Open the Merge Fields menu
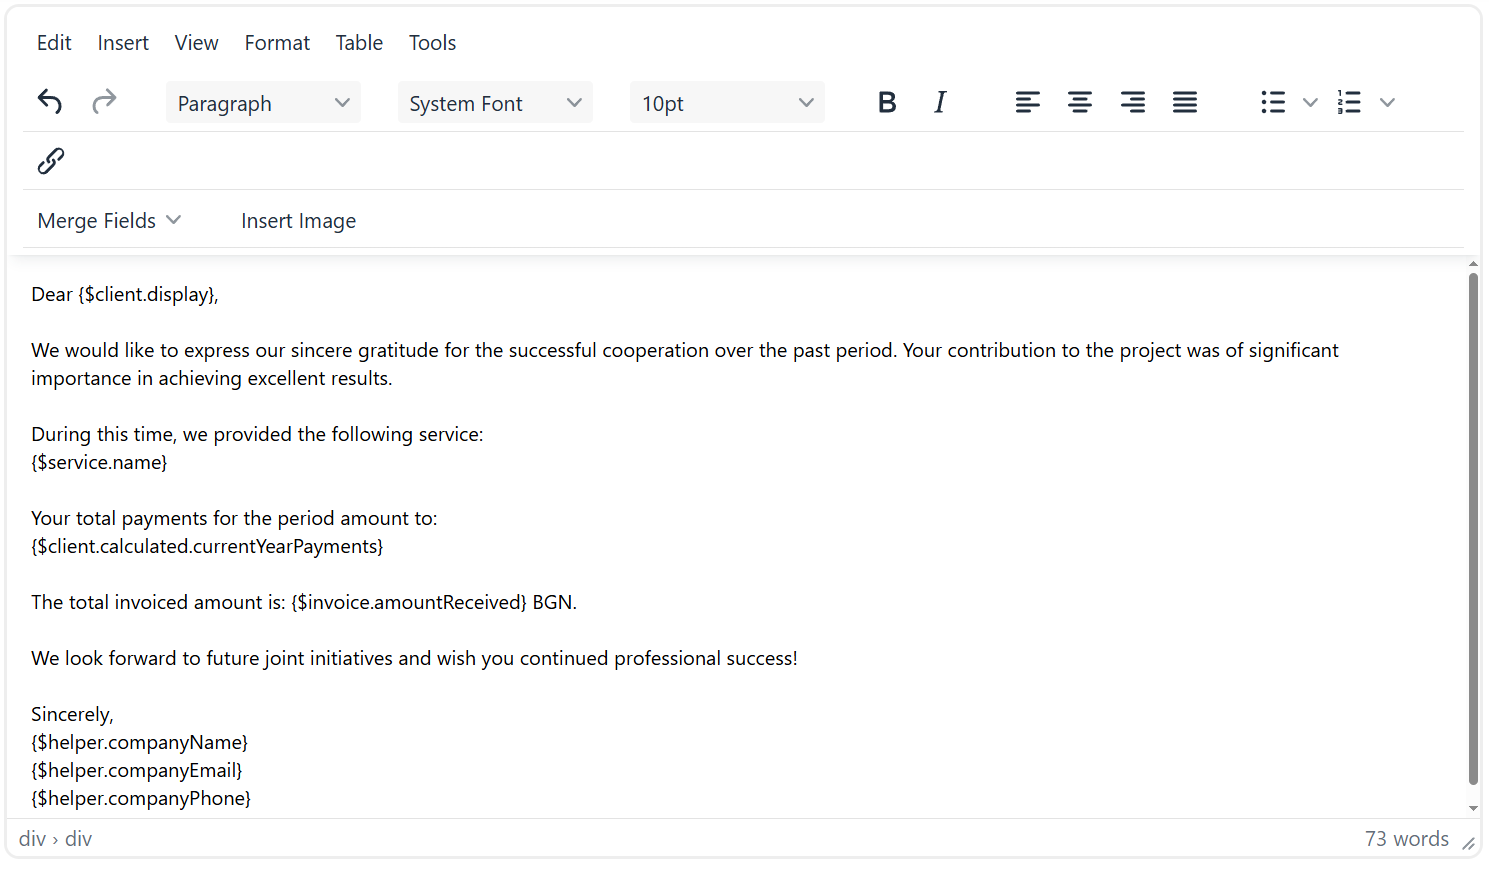The height and width of the screenshot is (875, 1493). pos(108,220)
